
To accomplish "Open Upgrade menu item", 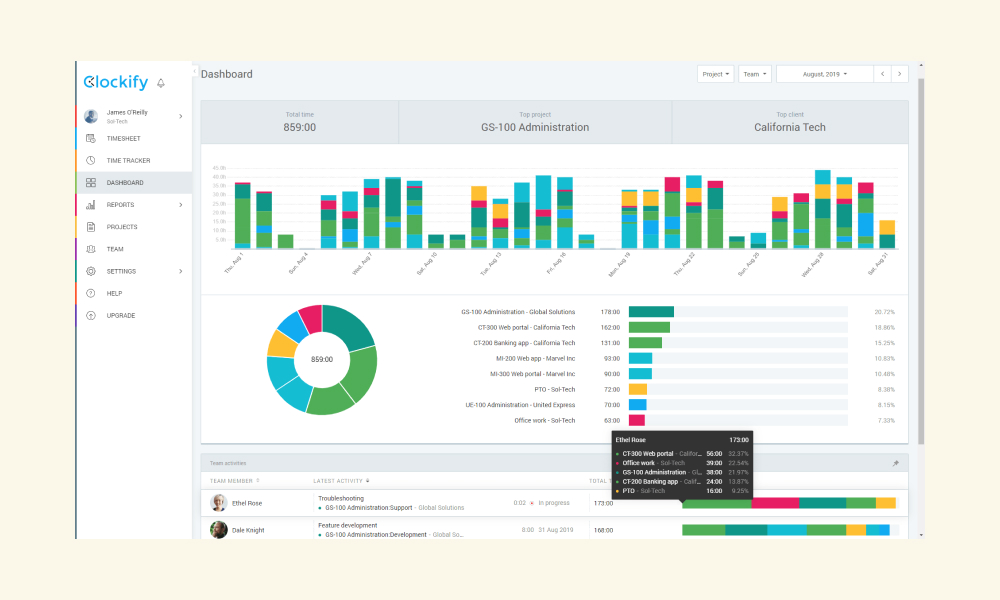I will coord(134,316).
